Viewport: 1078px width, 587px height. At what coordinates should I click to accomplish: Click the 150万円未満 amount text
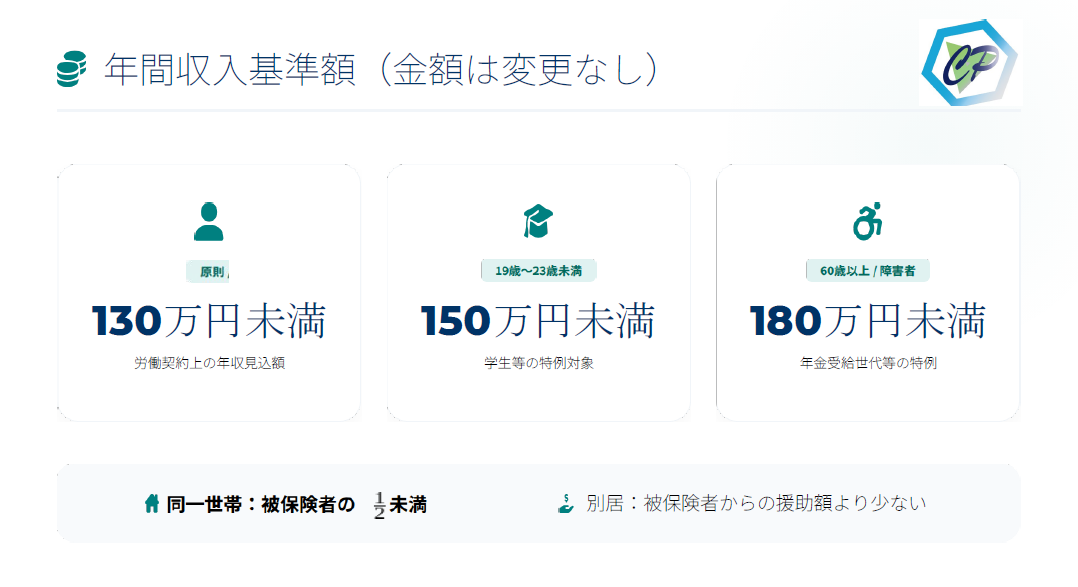click(x=538, y=322)
